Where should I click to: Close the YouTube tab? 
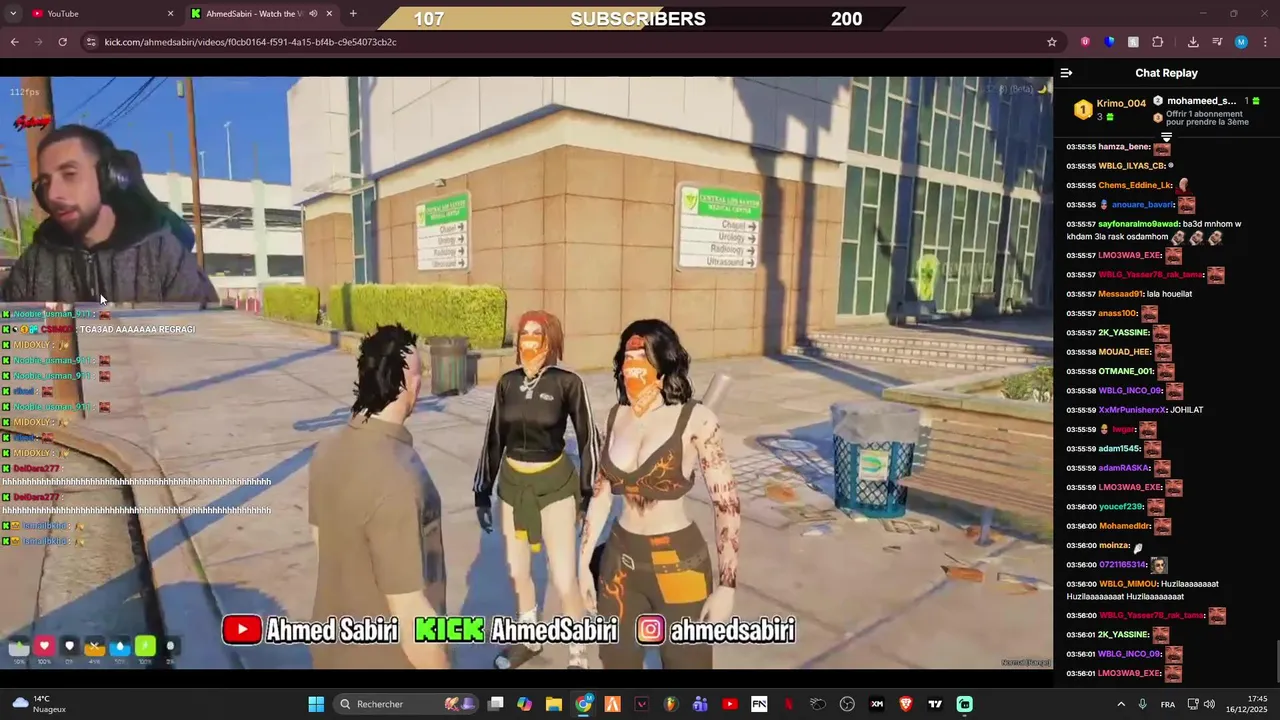(170, 13)
